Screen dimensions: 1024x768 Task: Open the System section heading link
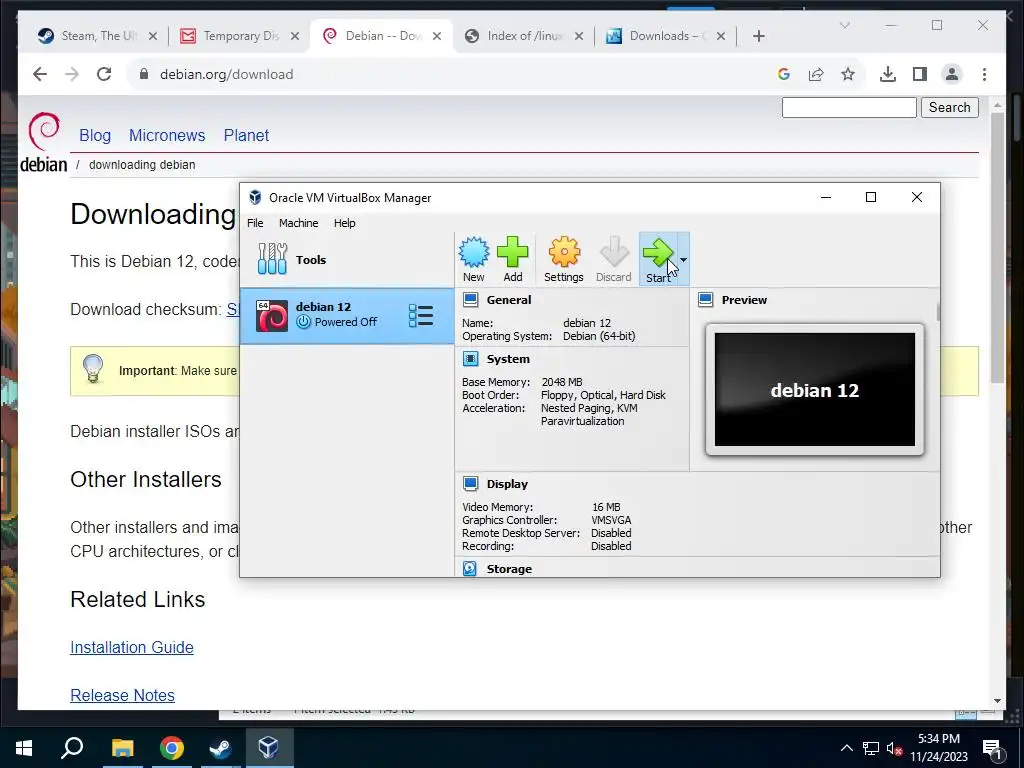point(508,359)
